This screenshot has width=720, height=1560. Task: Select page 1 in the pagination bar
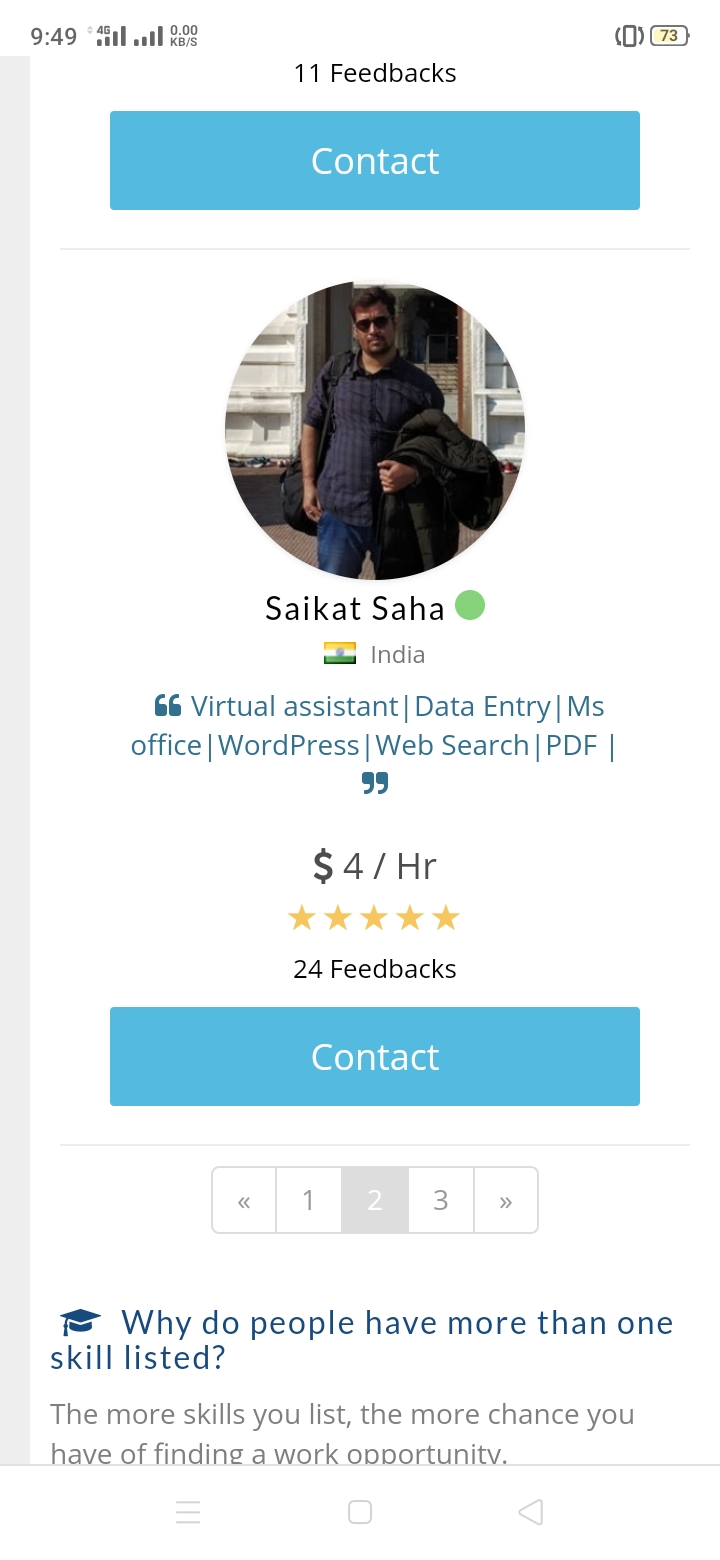pyautogui.click(x=309, y=1200)
